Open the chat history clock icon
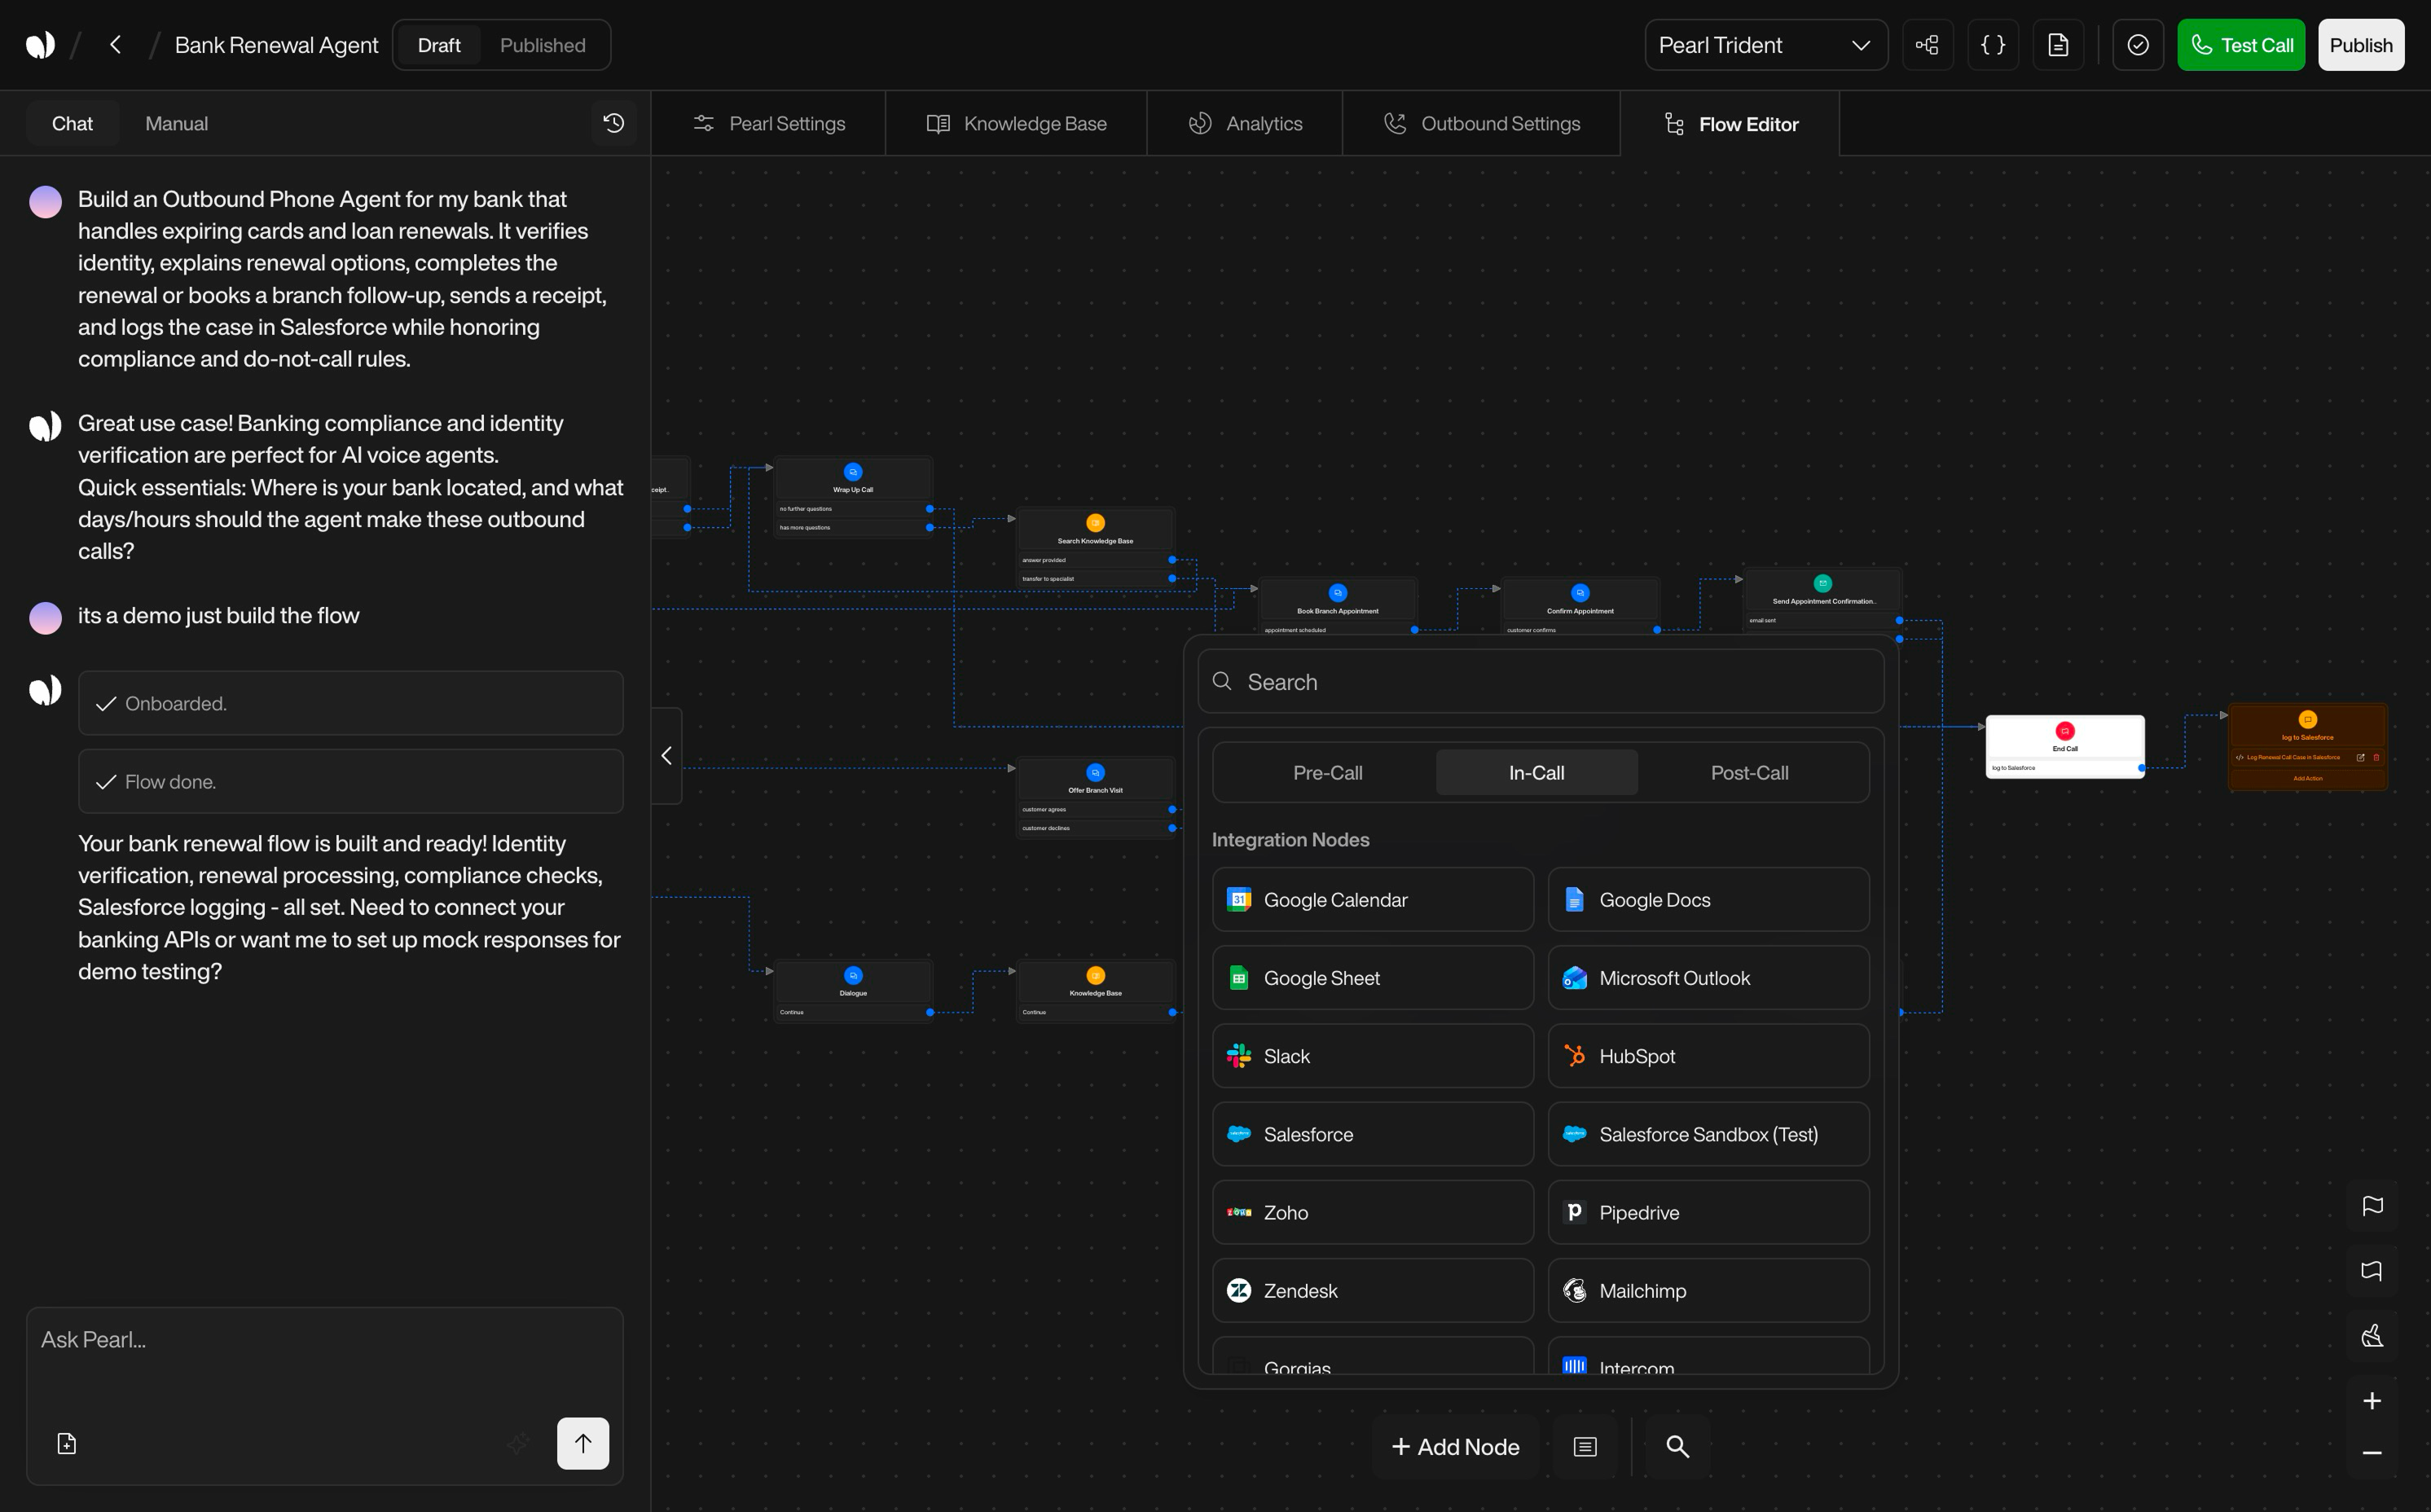This screenshot has height=1512, width=2431. [613, 123]
